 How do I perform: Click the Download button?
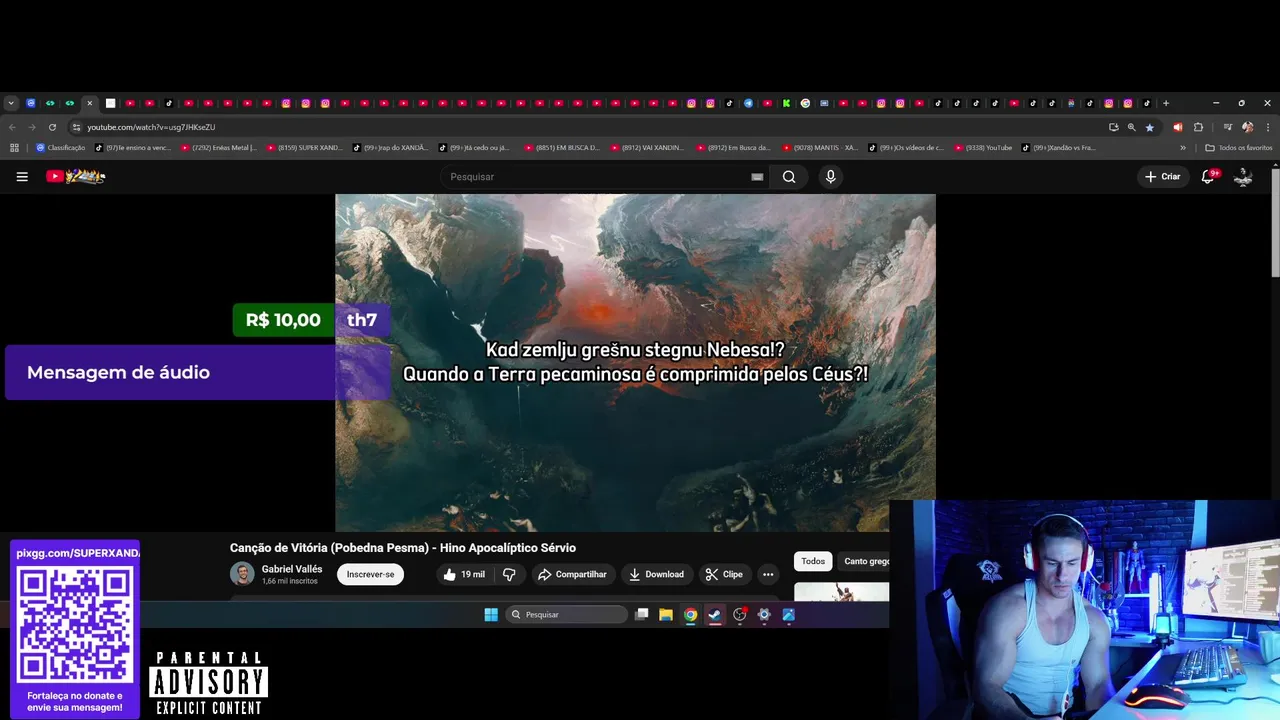(656, 574)
